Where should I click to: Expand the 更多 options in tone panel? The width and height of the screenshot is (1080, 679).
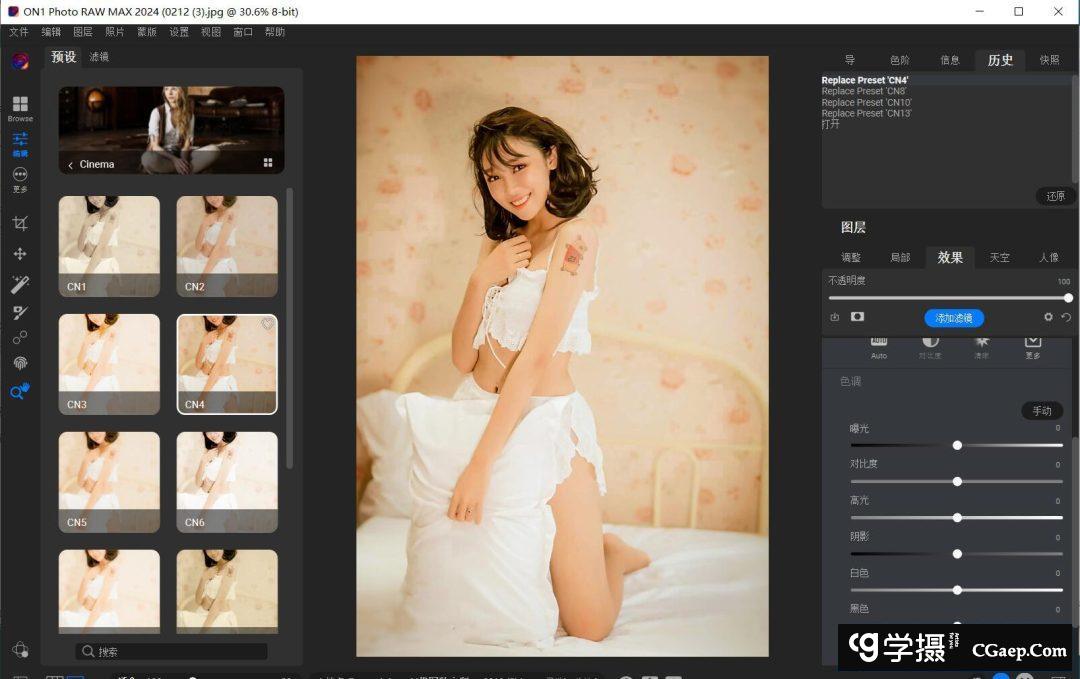(1033, 346)
